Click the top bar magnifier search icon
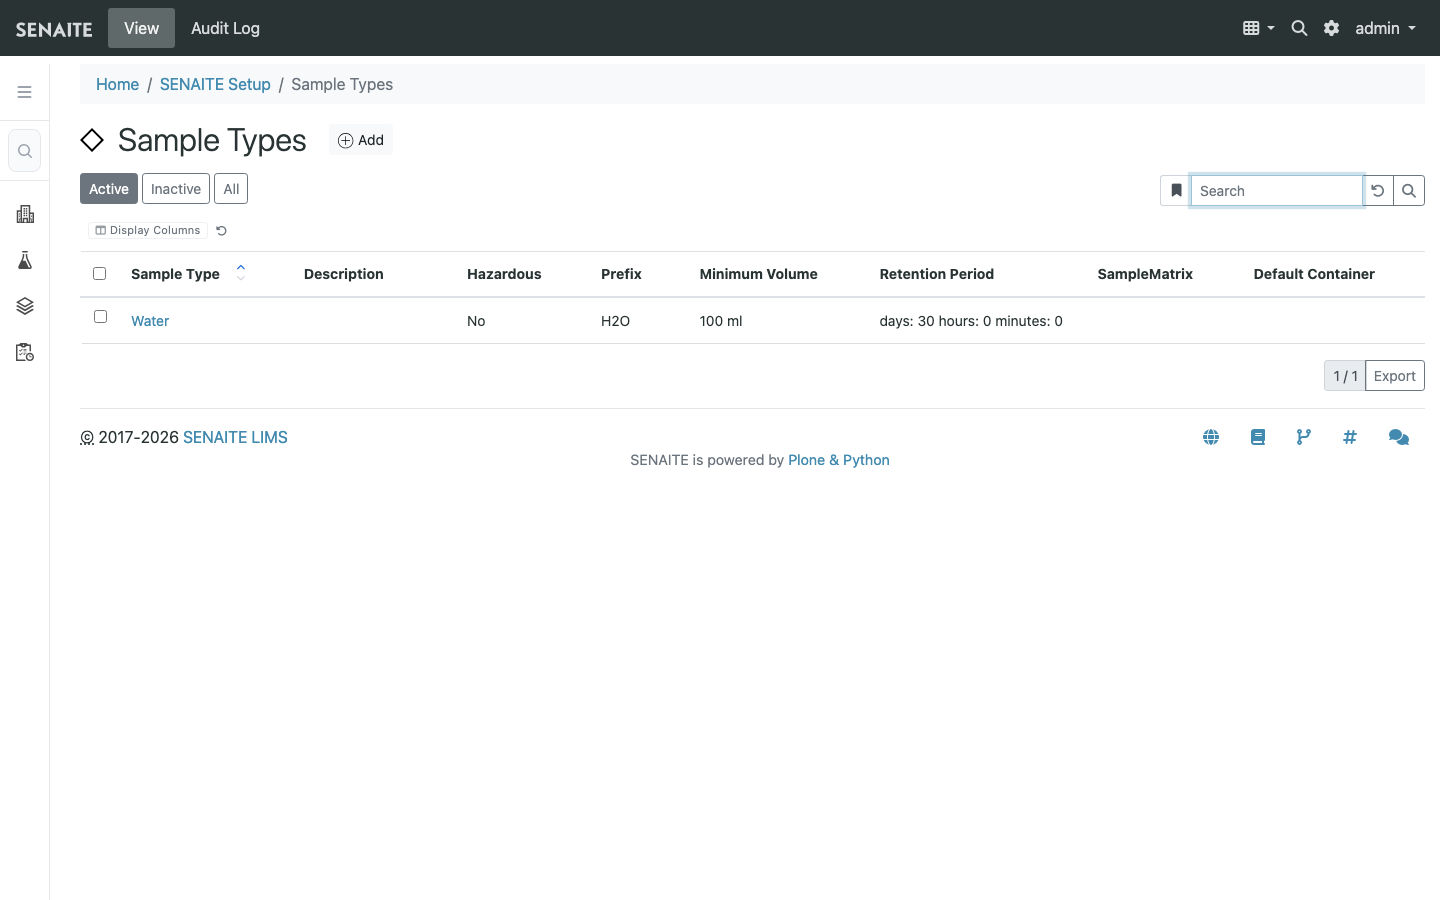The width and height of the screenshot is (1440, 900). click(x=1299, y=28)
